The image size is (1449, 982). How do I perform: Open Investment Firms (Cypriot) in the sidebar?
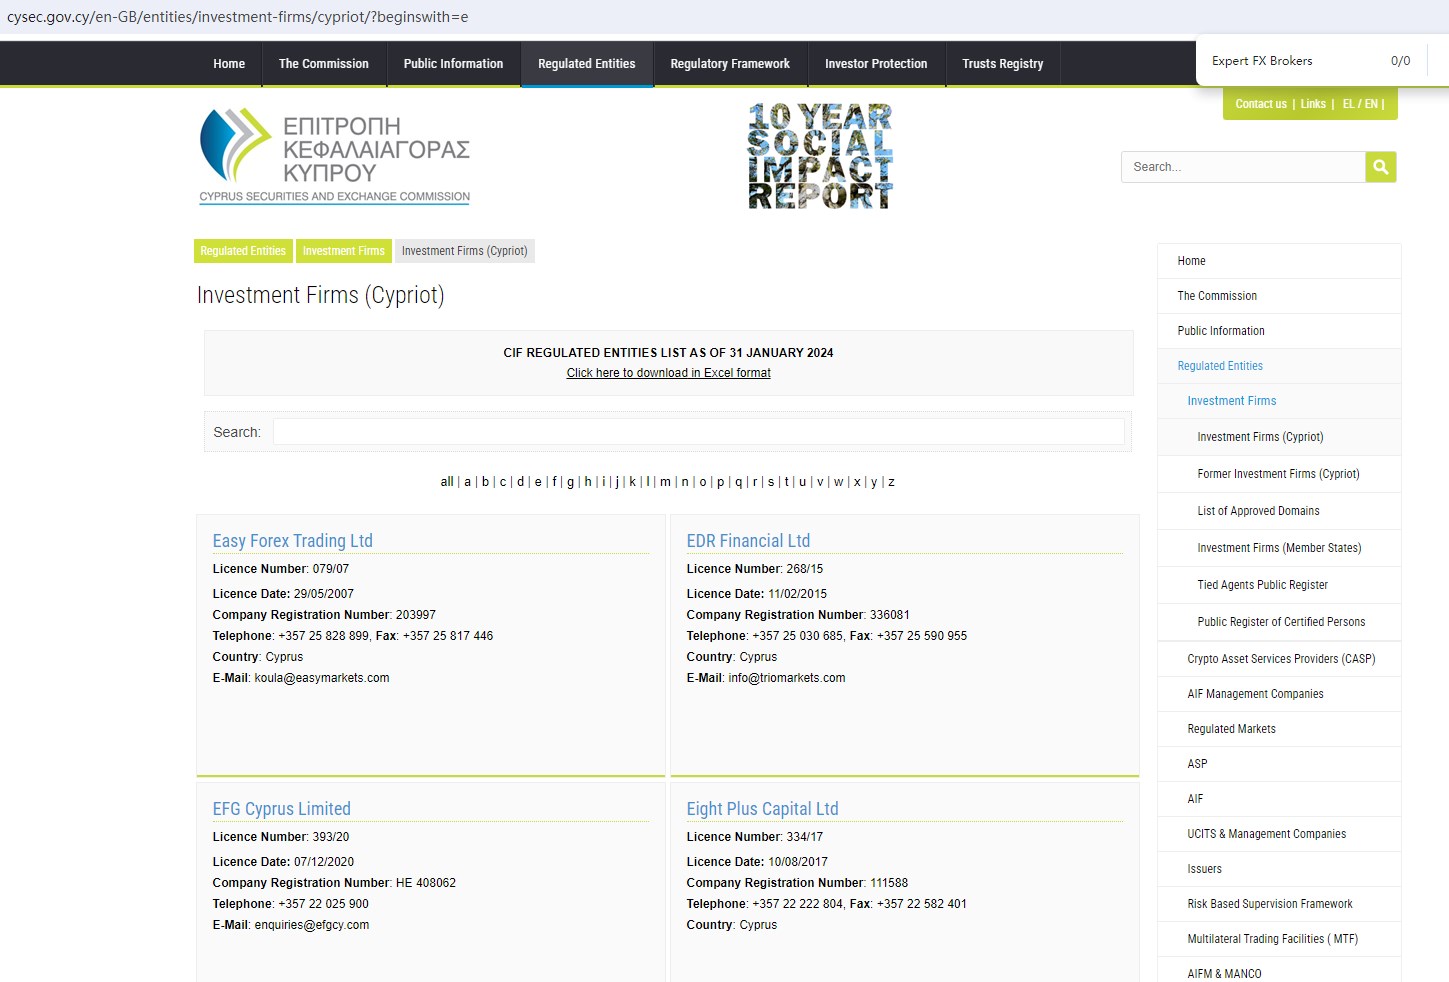pyautogui.click(x=1279, y=437)
